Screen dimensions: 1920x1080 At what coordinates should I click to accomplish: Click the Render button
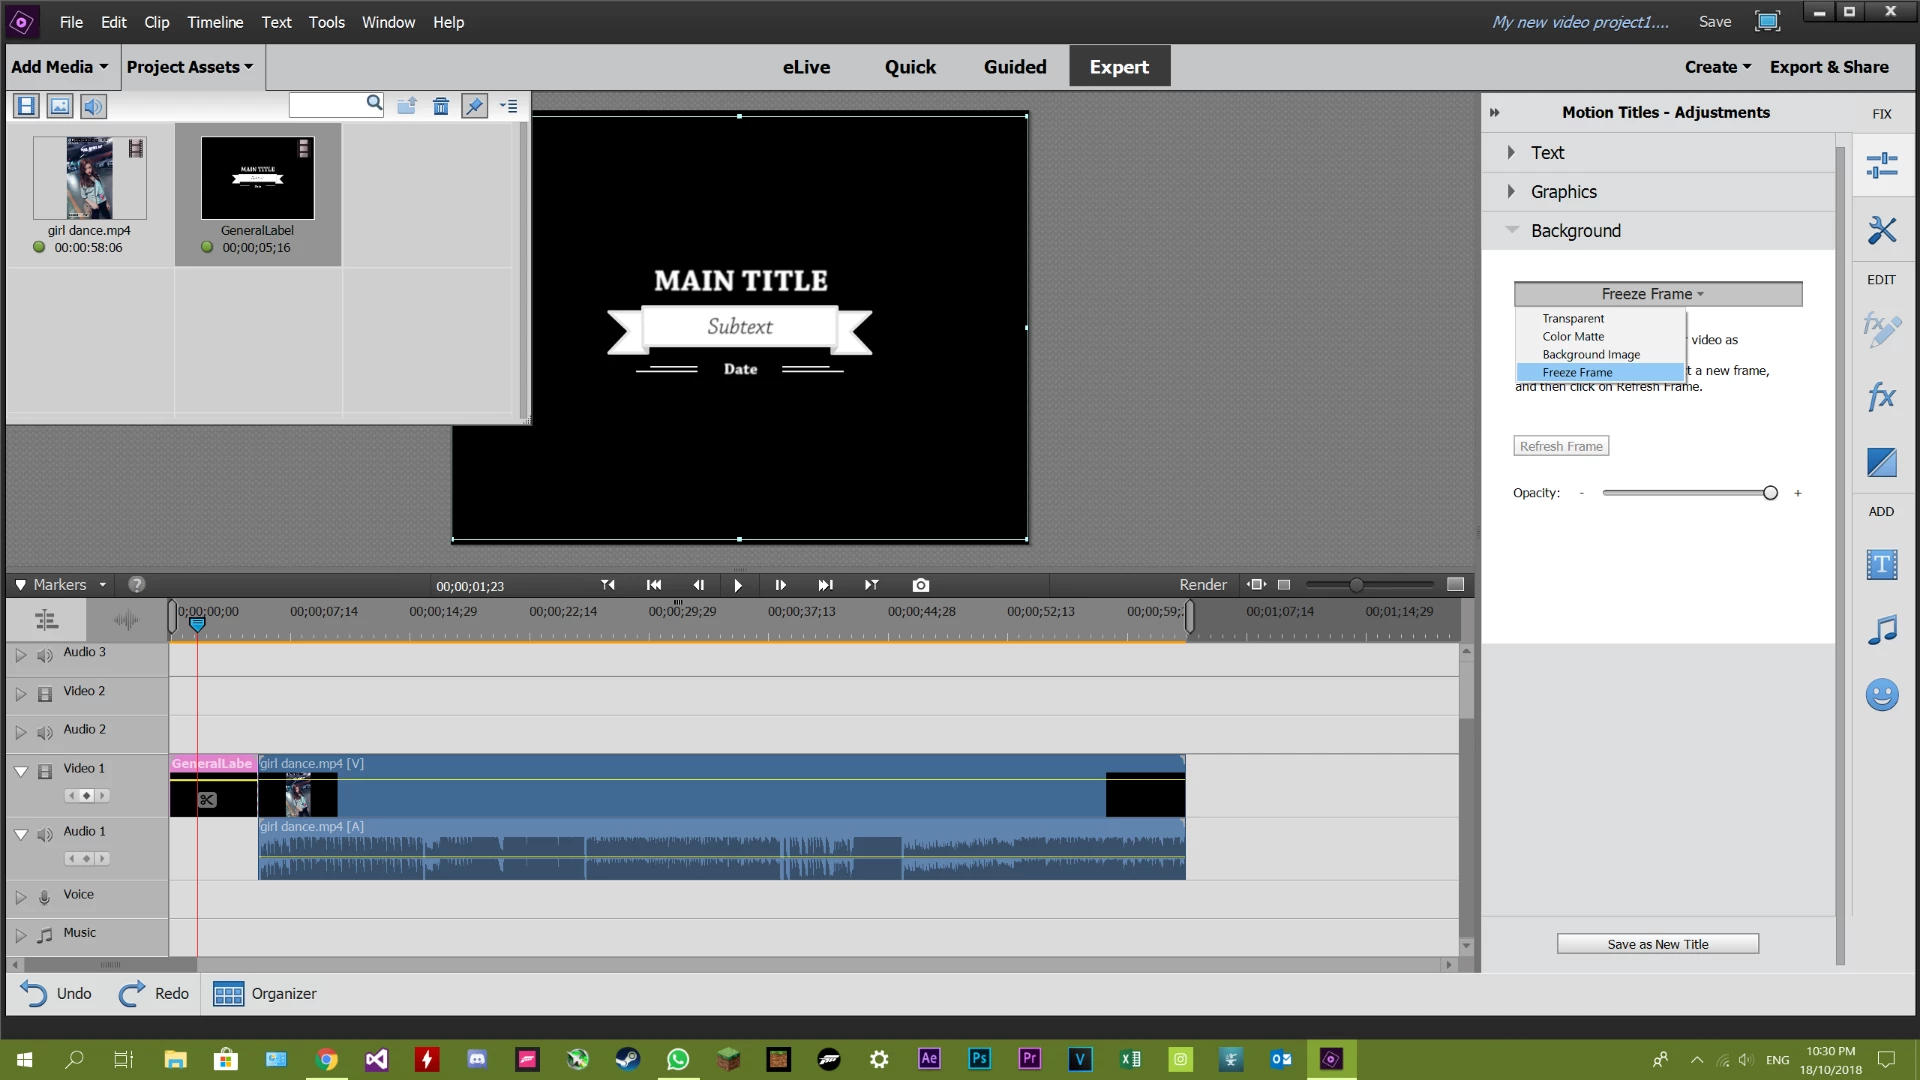(1202, 585)
